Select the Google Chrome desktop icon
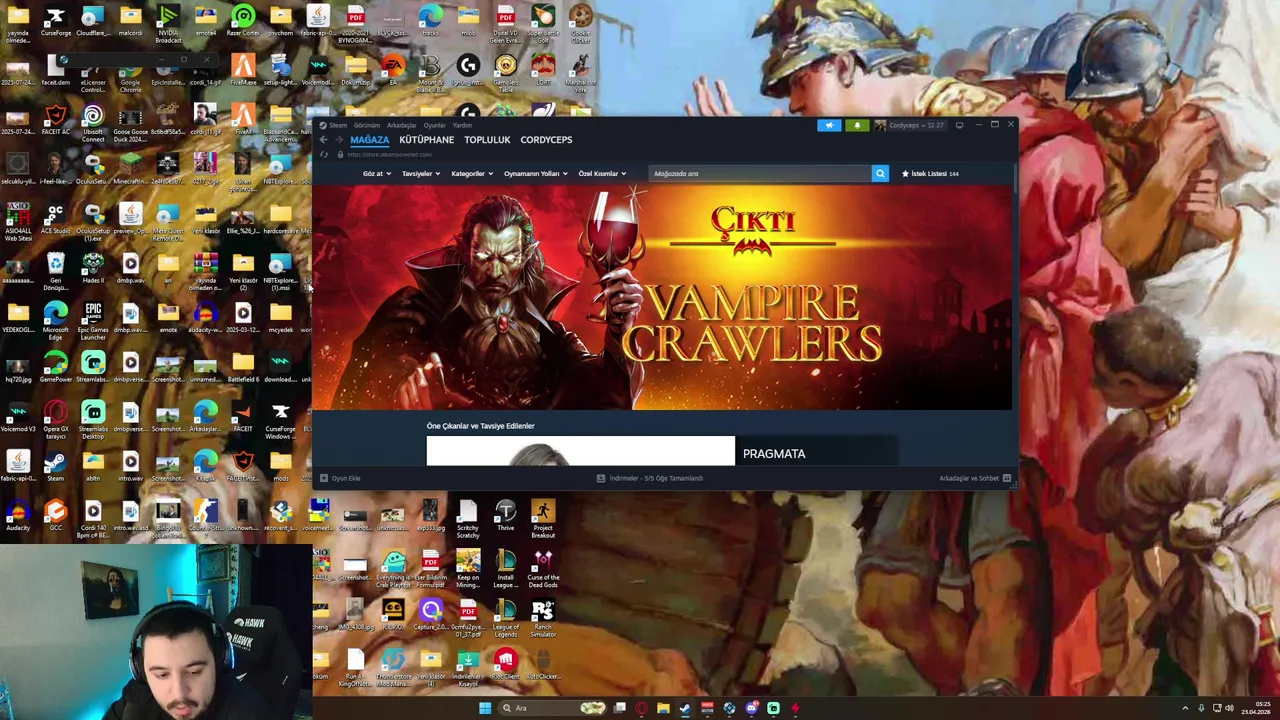Image resolution: width=1280 pixels, height=720 pixels. click(x=130, y=75)
